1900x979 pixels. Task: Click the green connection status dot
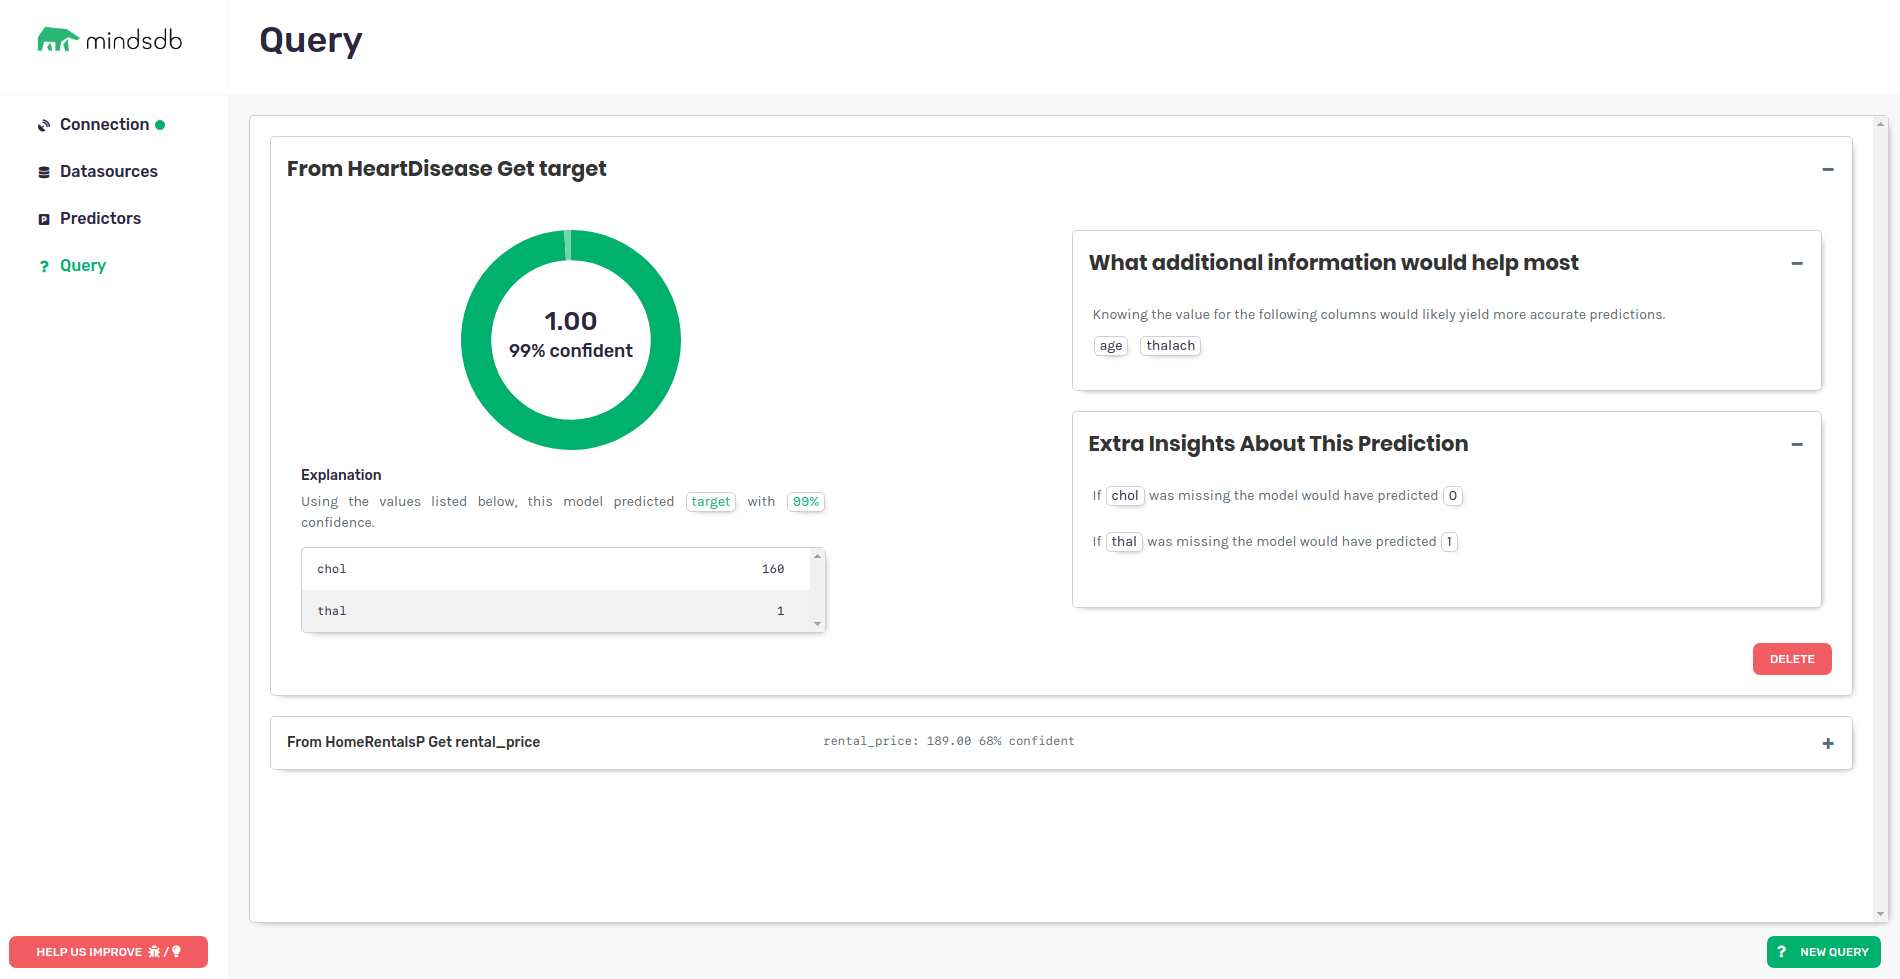(160, 125)
